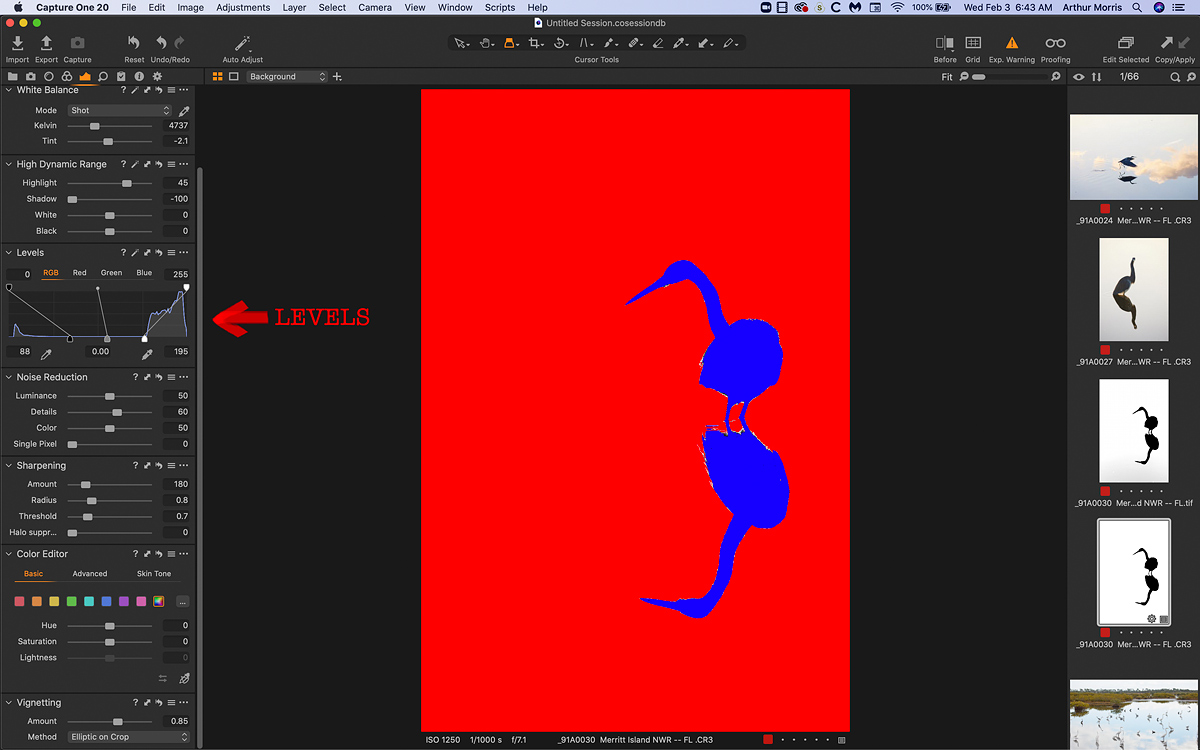
Task: Open the Adjustments menu
Action: pos(243,7)
